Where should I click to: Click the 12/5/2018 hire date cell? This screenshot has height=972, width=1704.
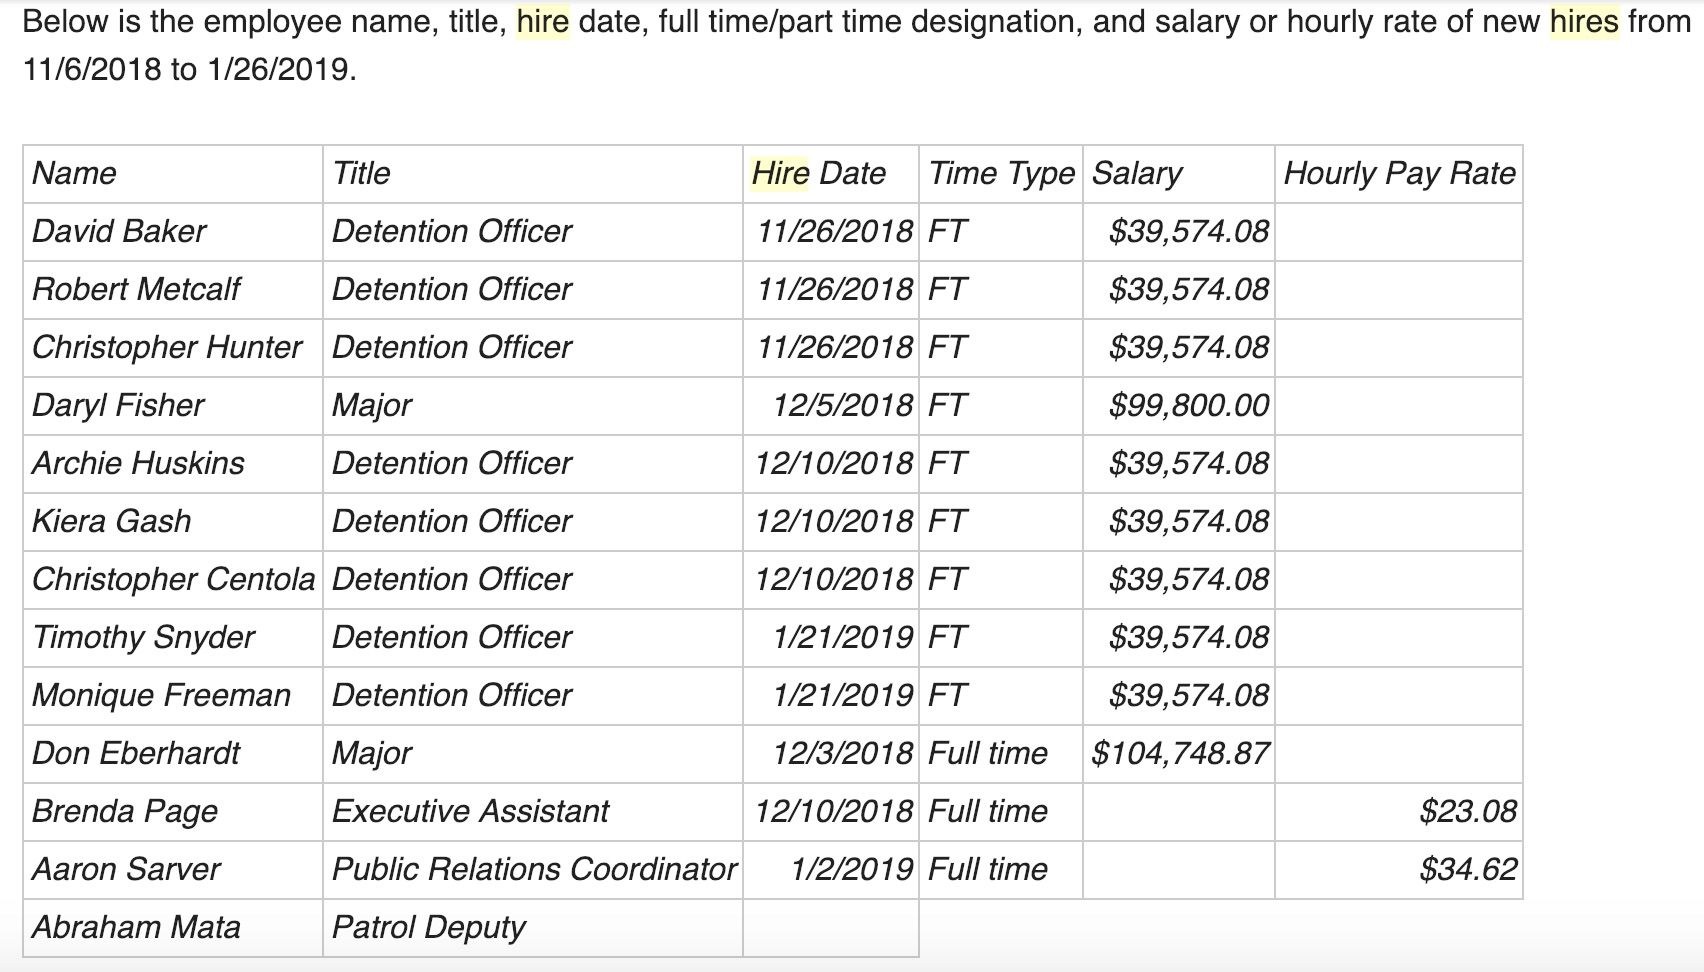[831, 406]
